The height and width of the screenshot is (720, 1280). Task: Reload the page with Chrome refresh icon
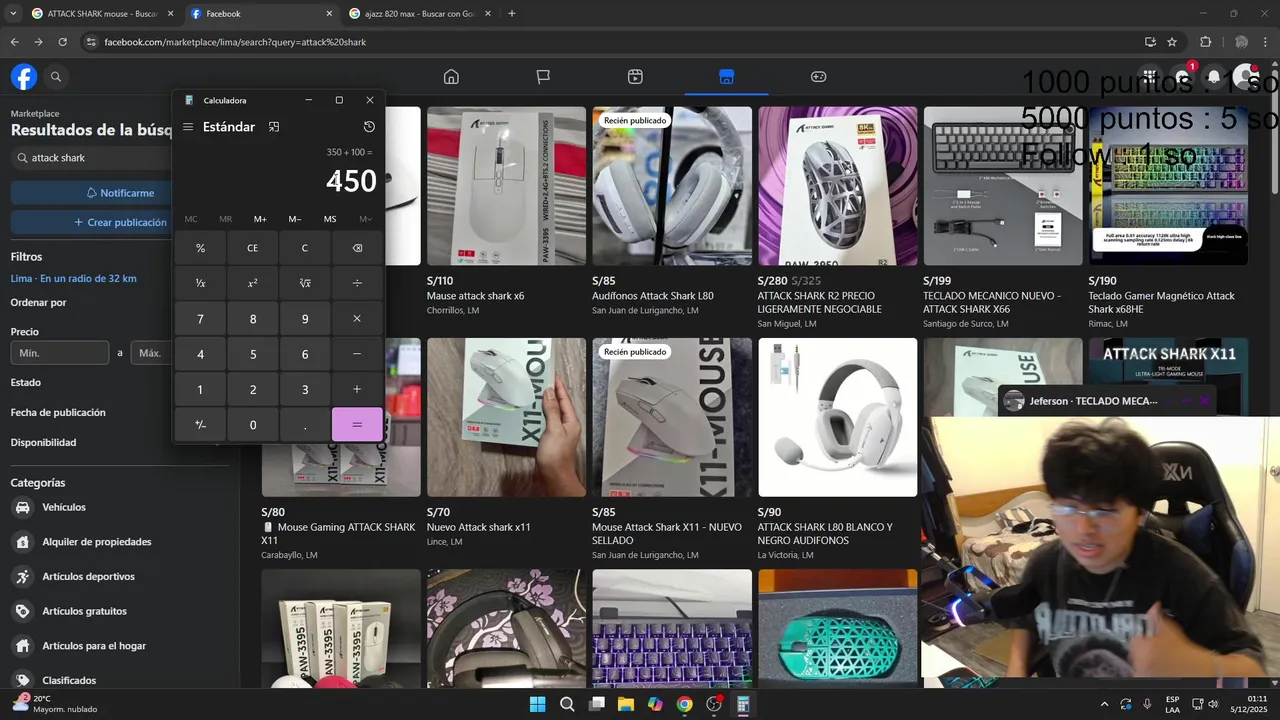coord(62,42)
